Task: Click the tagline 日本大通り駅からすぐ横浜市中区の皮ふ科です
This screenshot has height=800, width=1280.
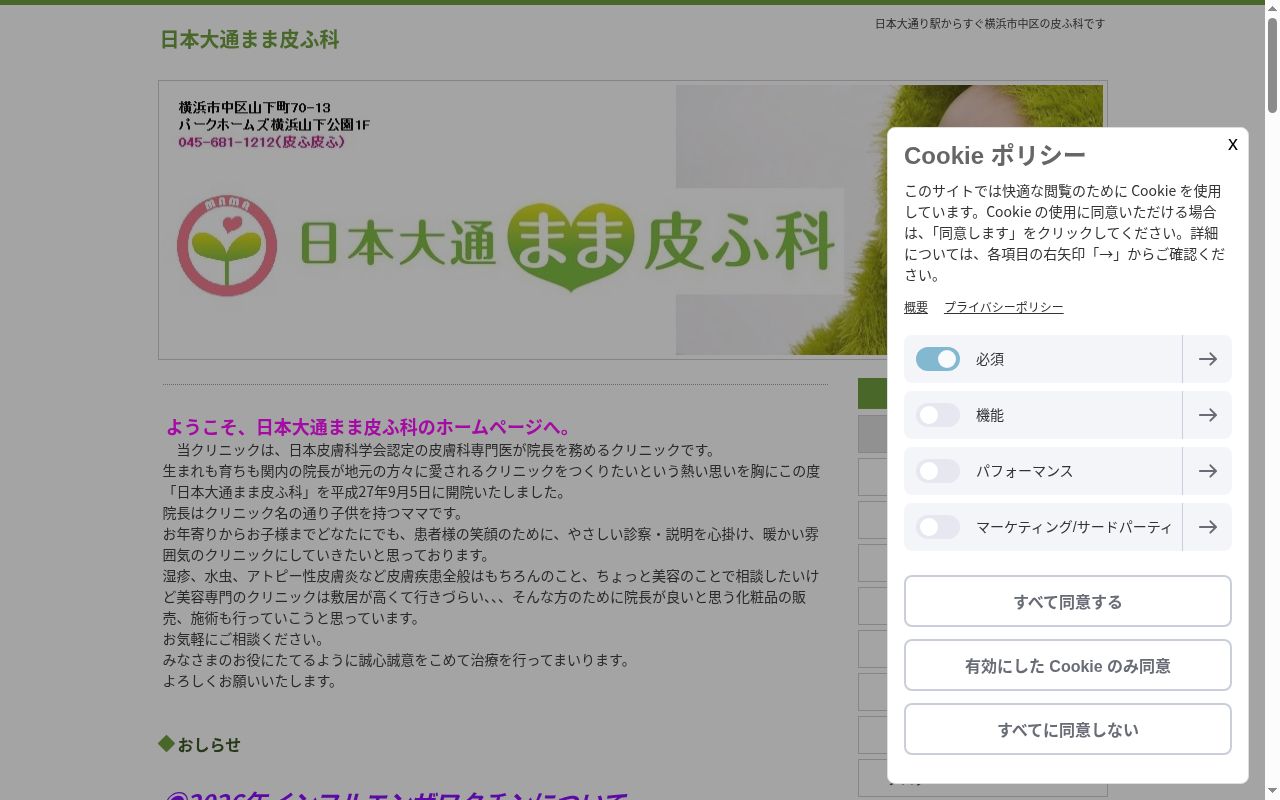Action: [x=990, y=23]
